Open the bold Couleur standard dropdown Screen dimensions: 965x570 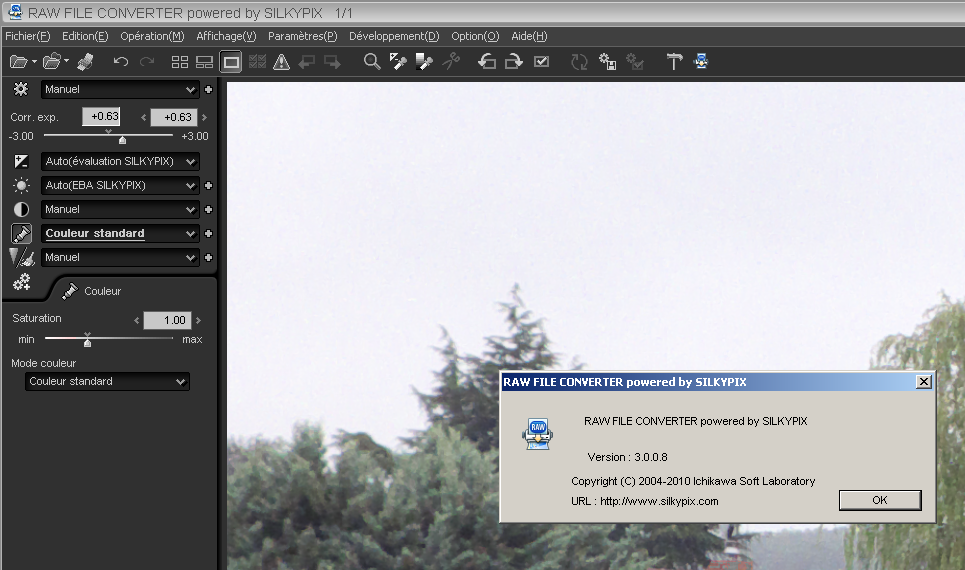[120, 233]
